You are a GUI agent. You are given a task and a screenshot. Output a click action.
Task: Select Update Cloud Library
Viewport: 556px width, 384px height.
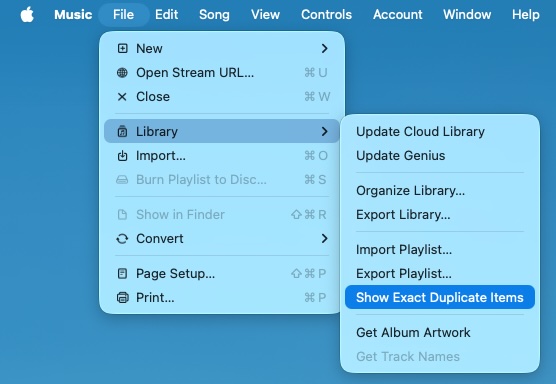tap(440, 132)
